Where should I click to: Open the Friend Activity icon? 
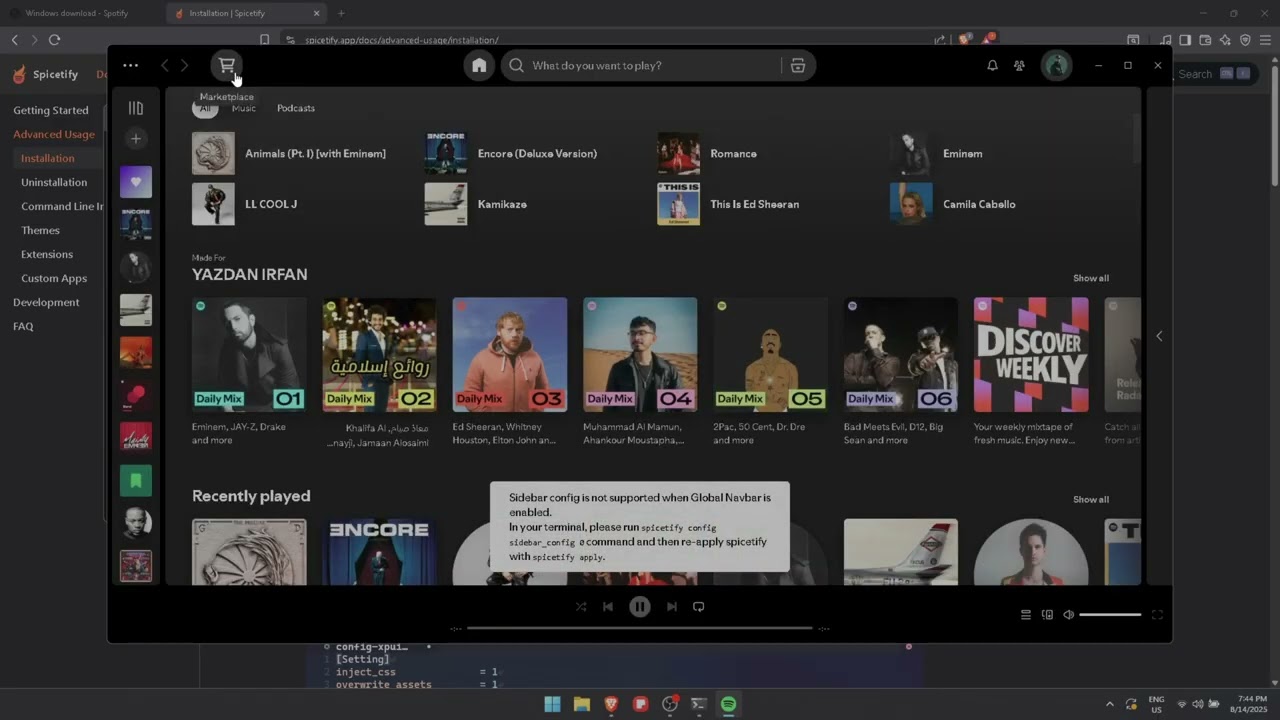tap(1019, 66)
